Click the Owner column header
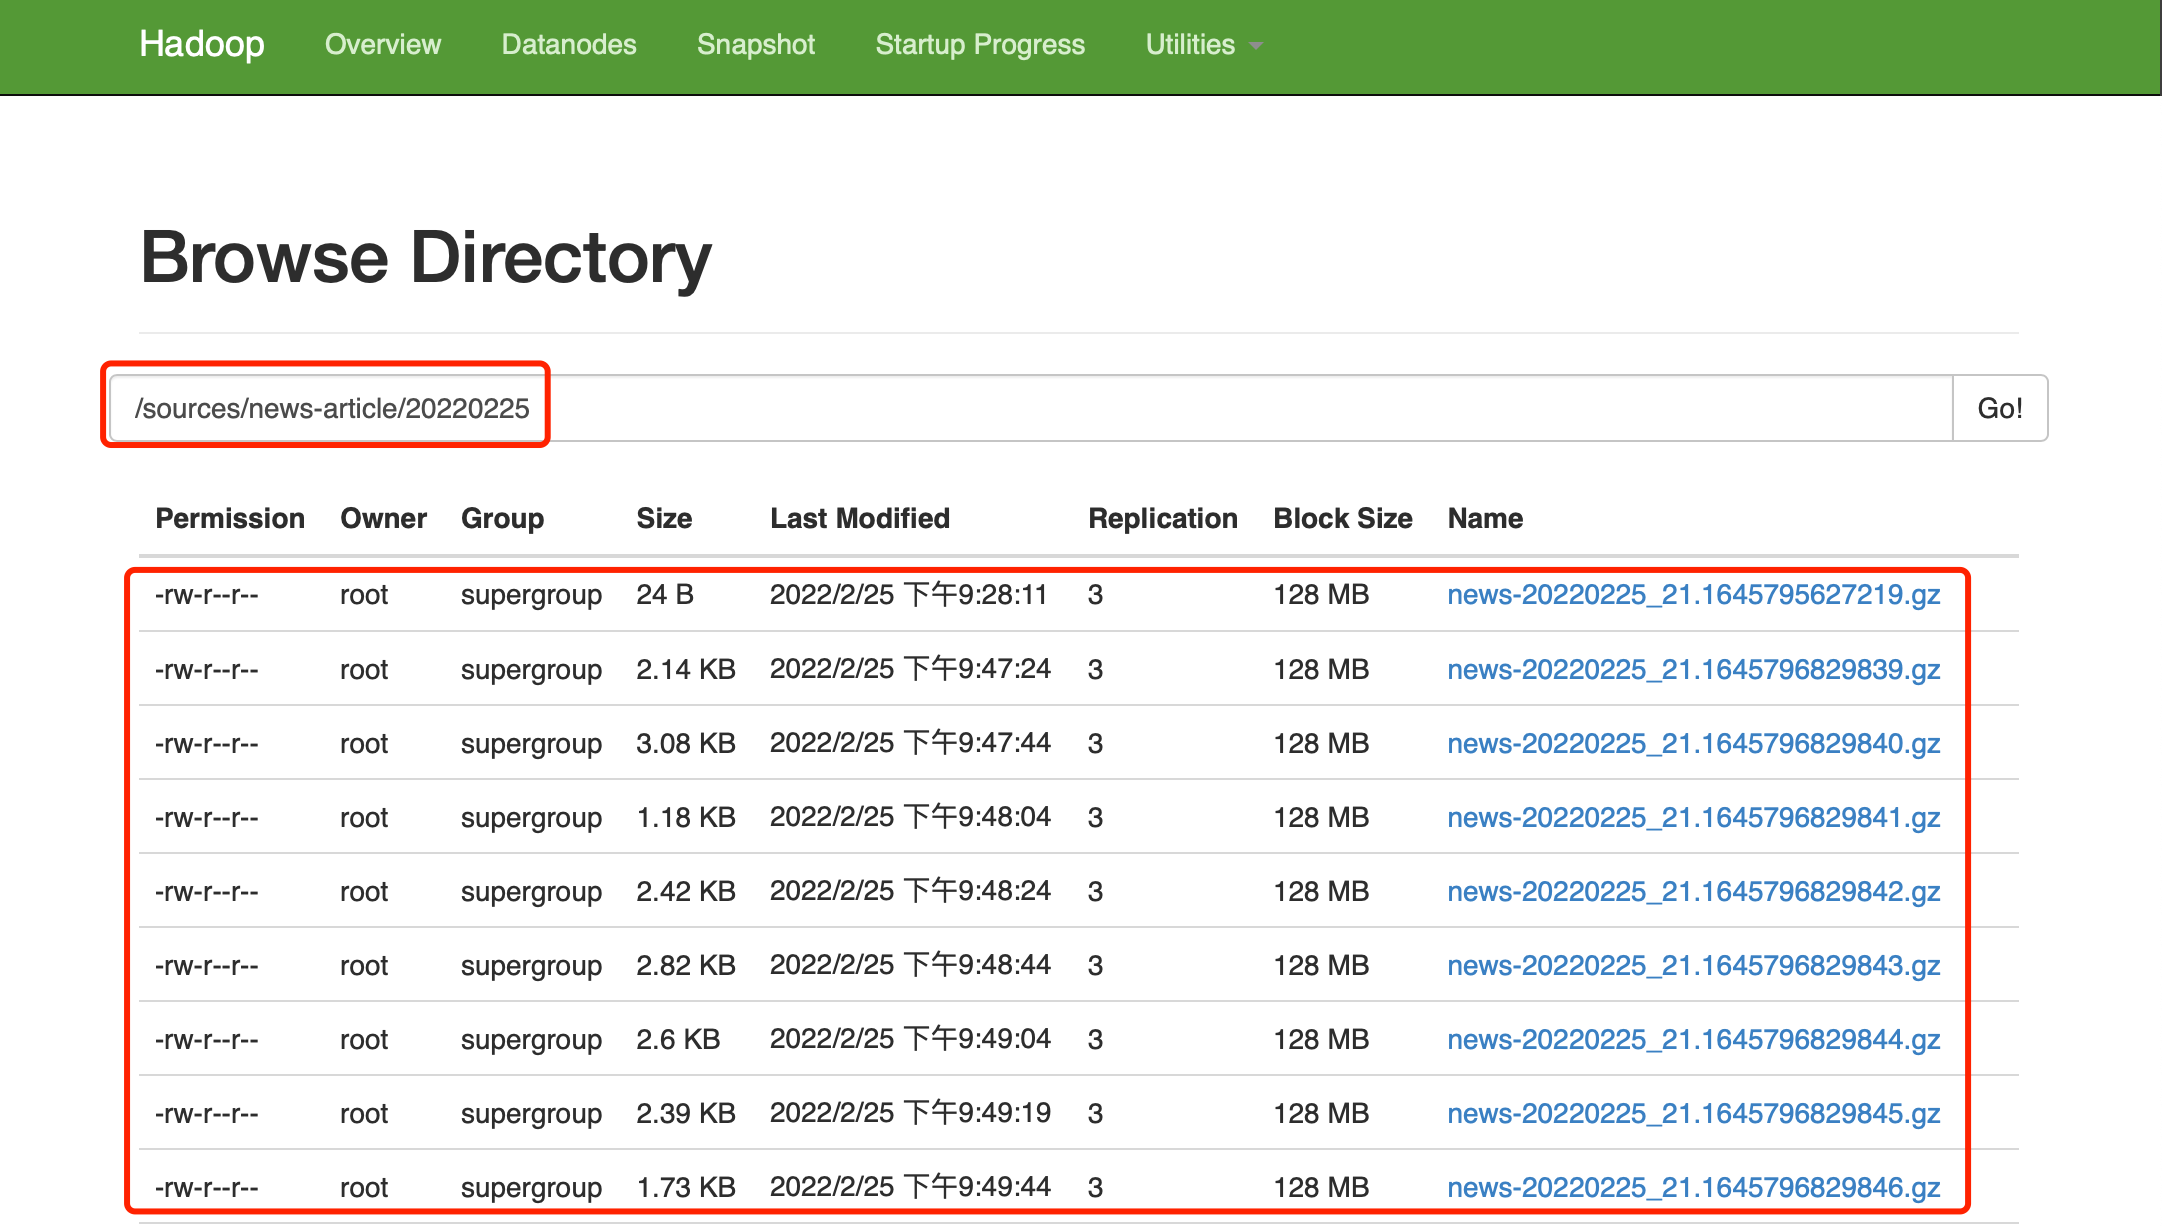This screenshot has width=2162, height=1226. 384,518
